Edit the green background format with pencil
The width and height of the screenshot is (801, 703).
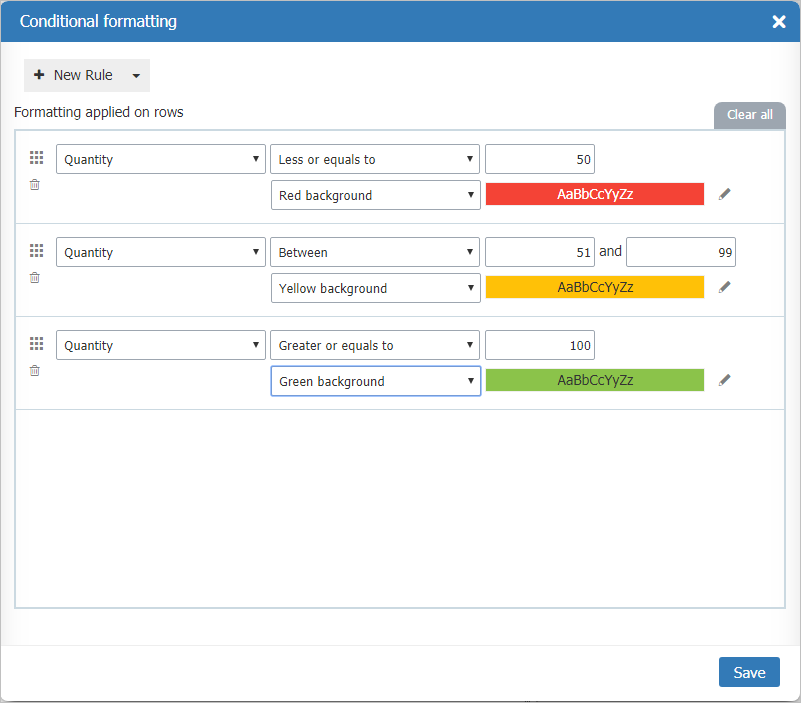[x=725, y=380]
